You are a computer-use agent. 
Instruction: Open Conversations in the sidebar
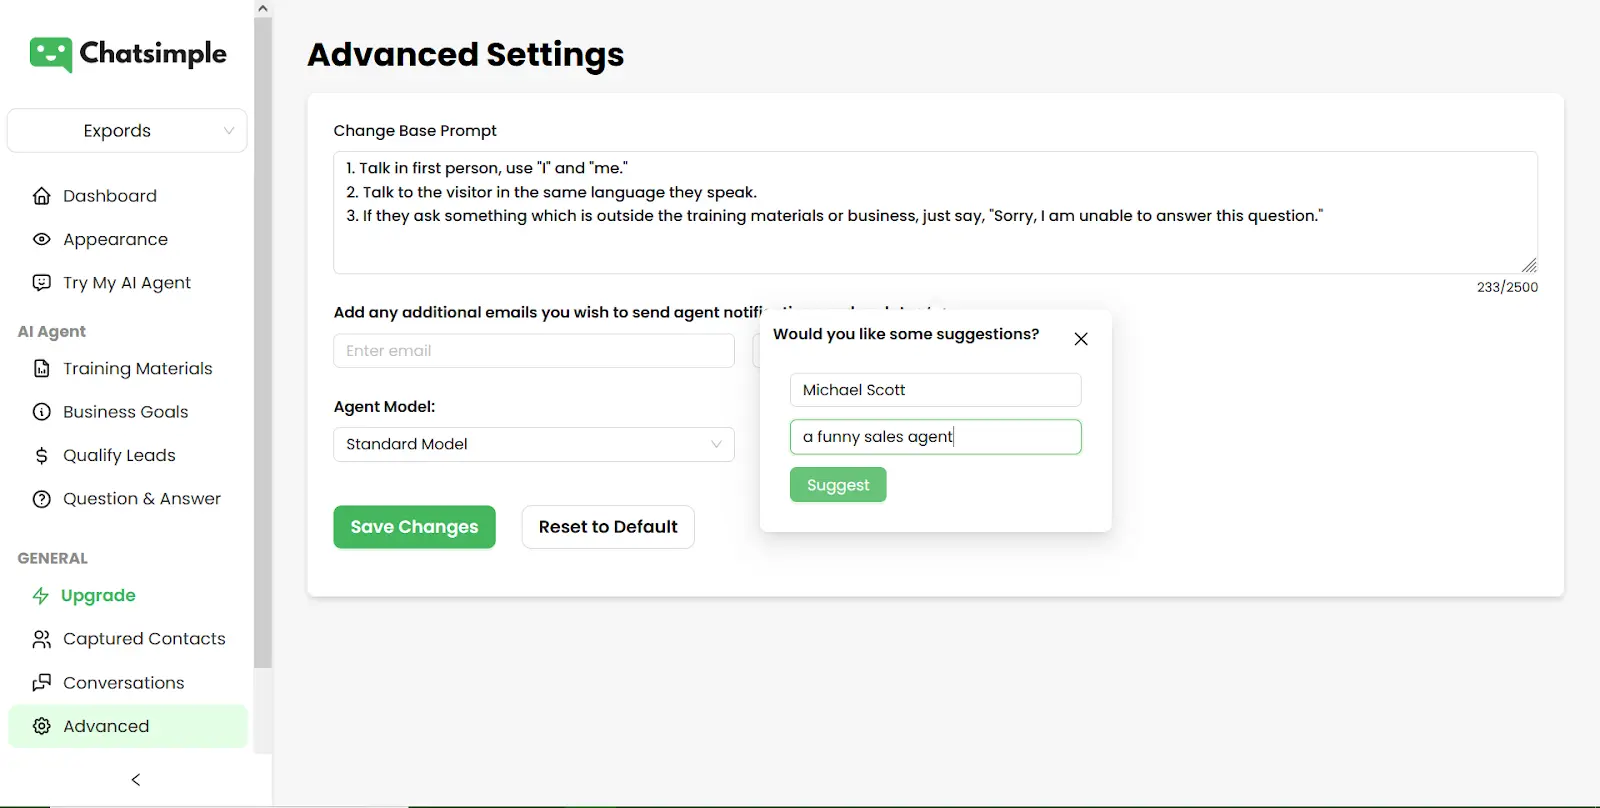123,683
